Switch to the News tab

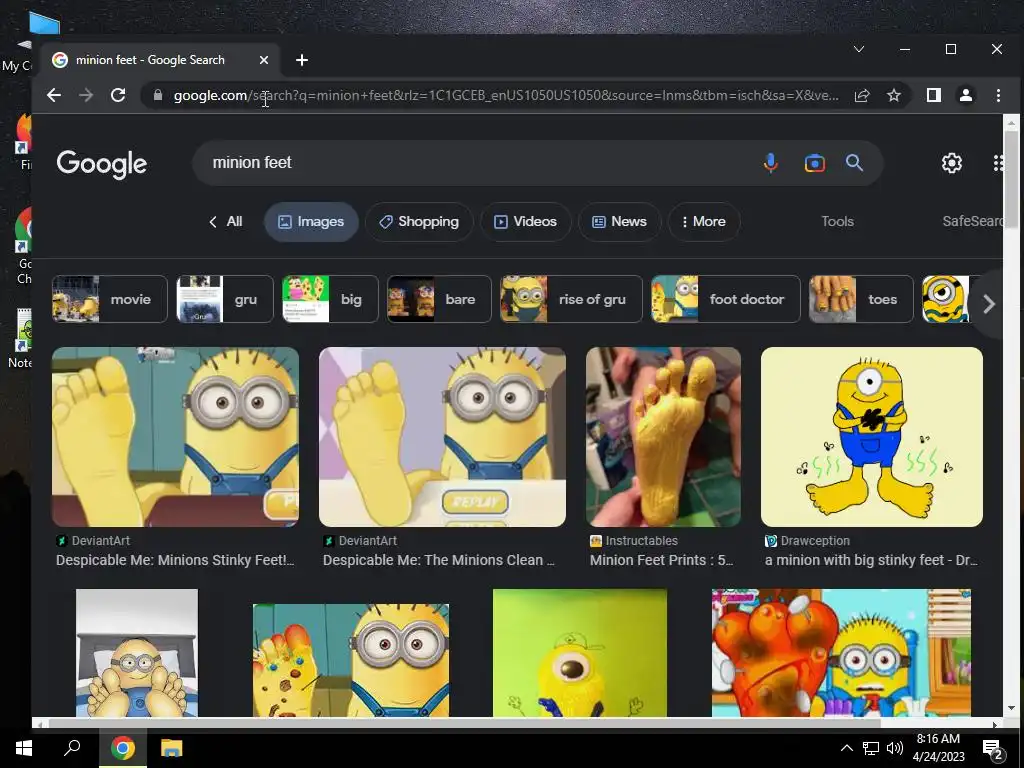tap(619, 221)
